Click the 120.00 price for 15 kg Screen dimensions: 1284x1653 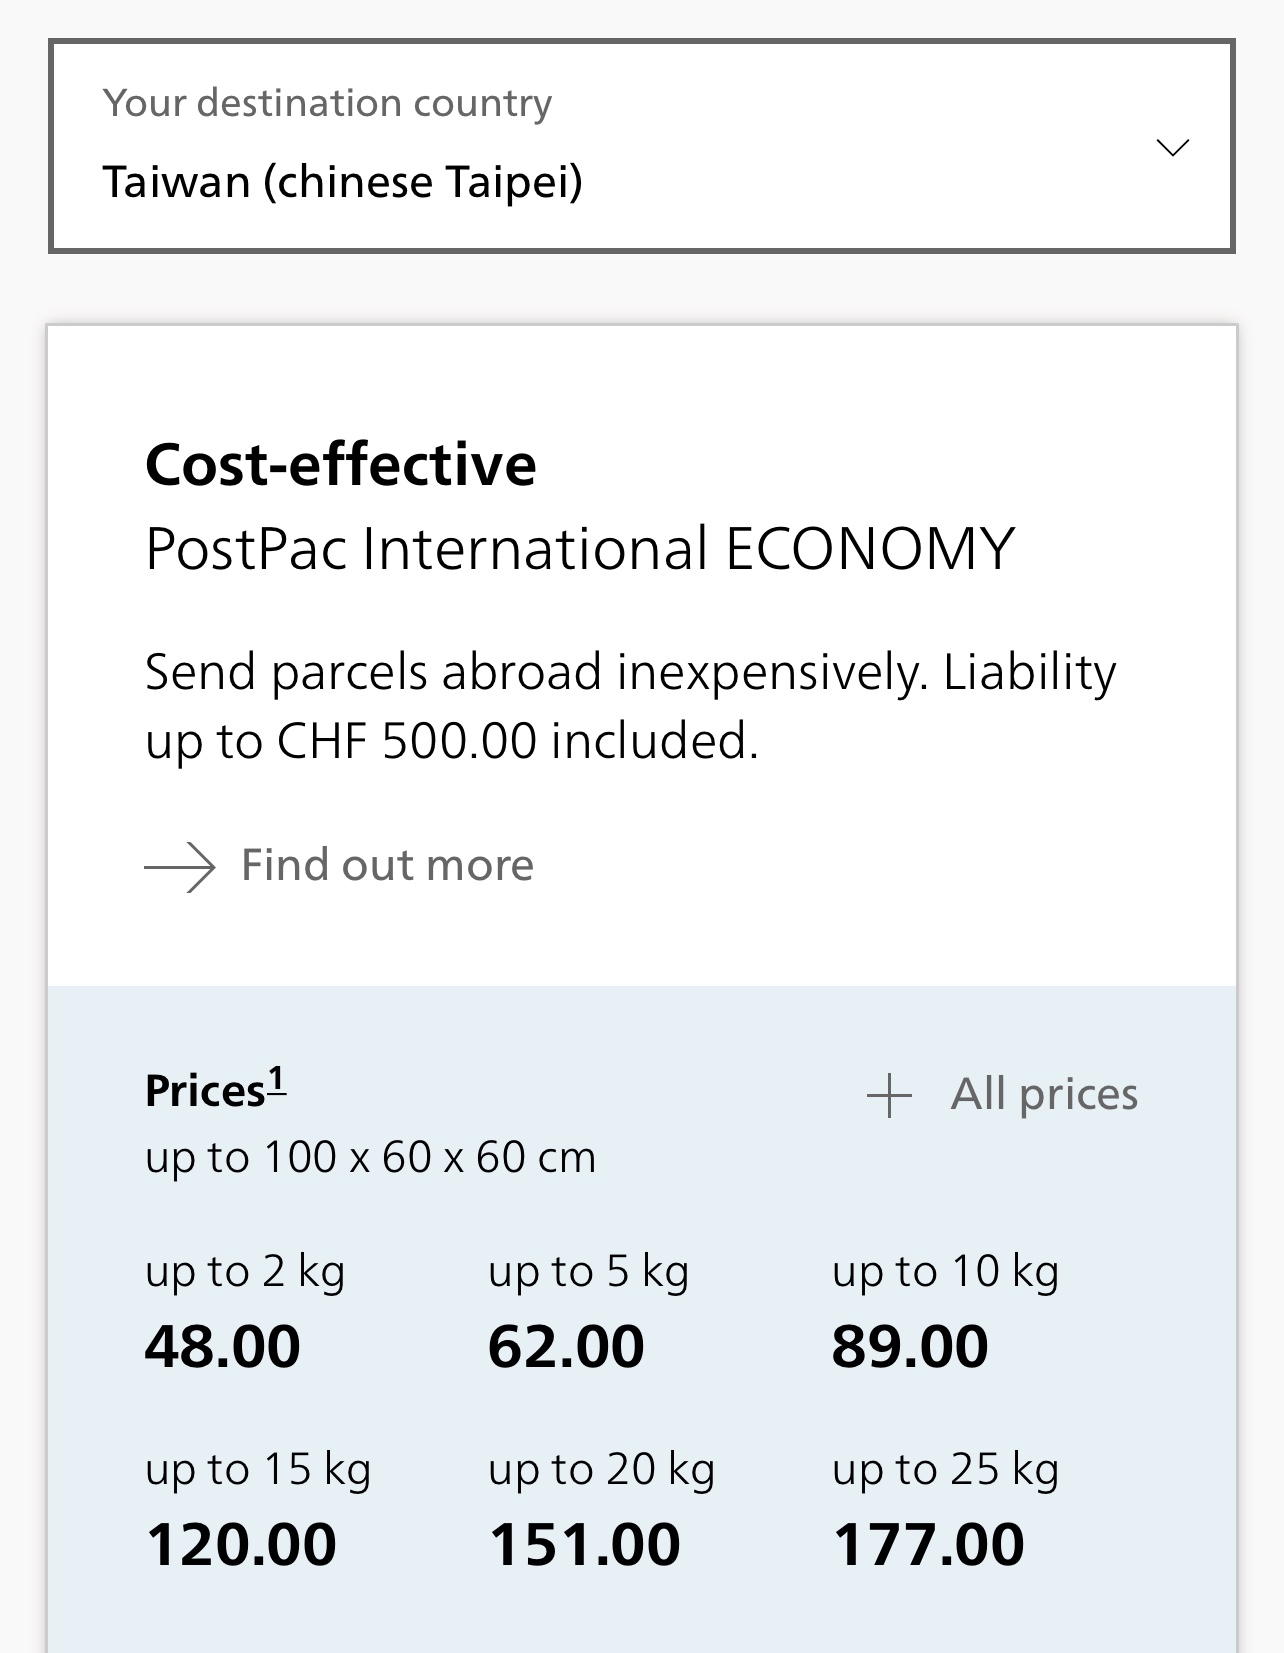241,1544
